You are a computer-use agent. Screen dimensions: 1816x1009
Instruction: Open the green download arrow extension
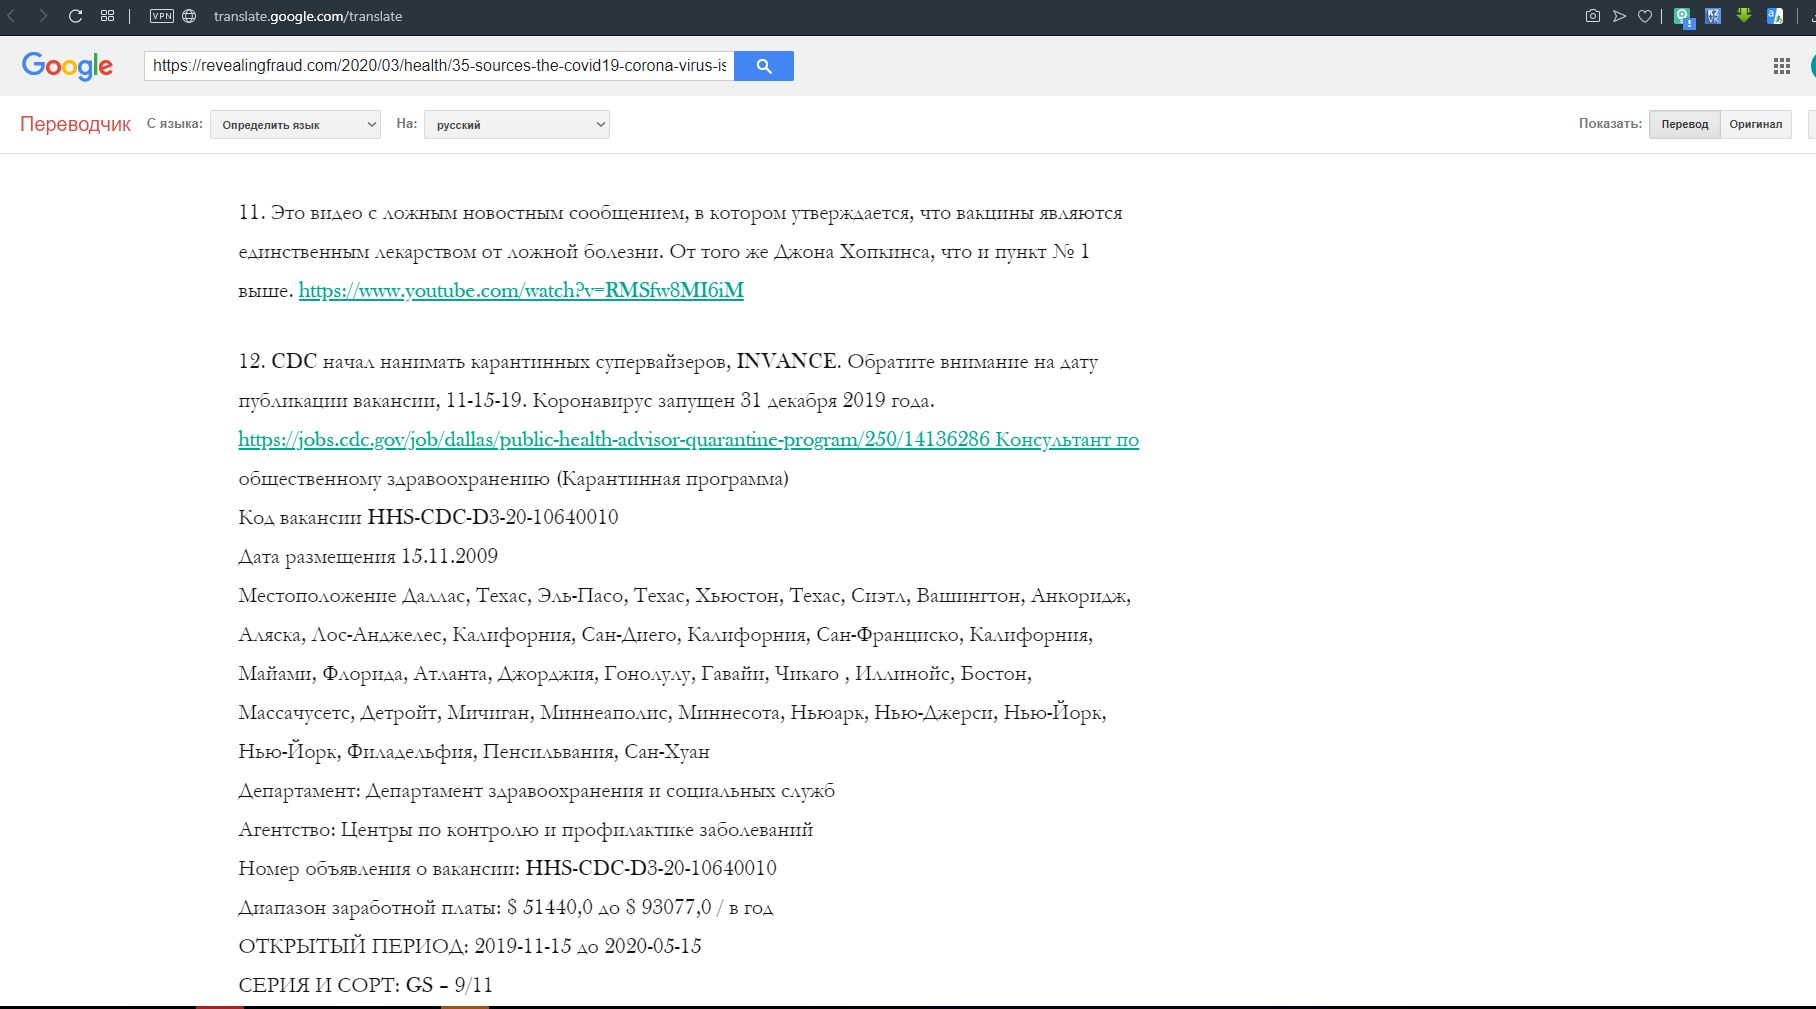(1744, 16)
